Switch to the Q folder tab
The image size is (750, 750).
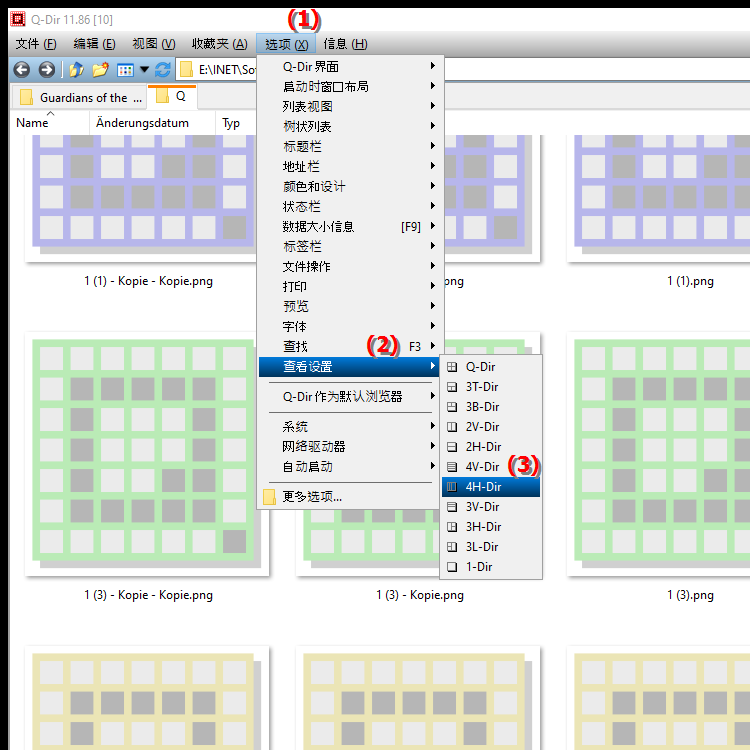(x=172, y=96)
